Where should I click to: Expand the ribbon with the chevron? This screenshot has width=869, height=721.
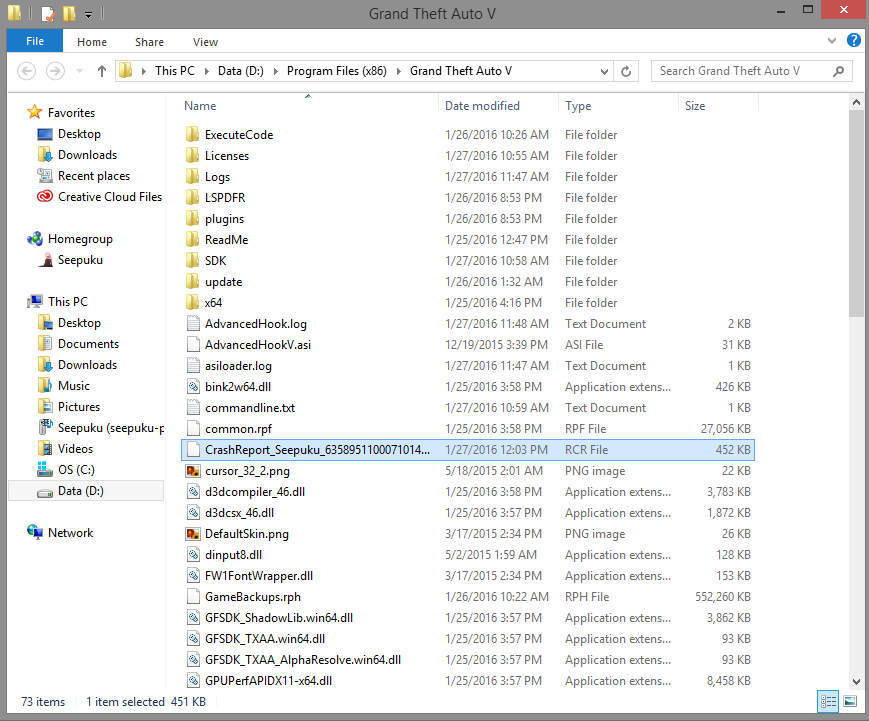(830, 41)
